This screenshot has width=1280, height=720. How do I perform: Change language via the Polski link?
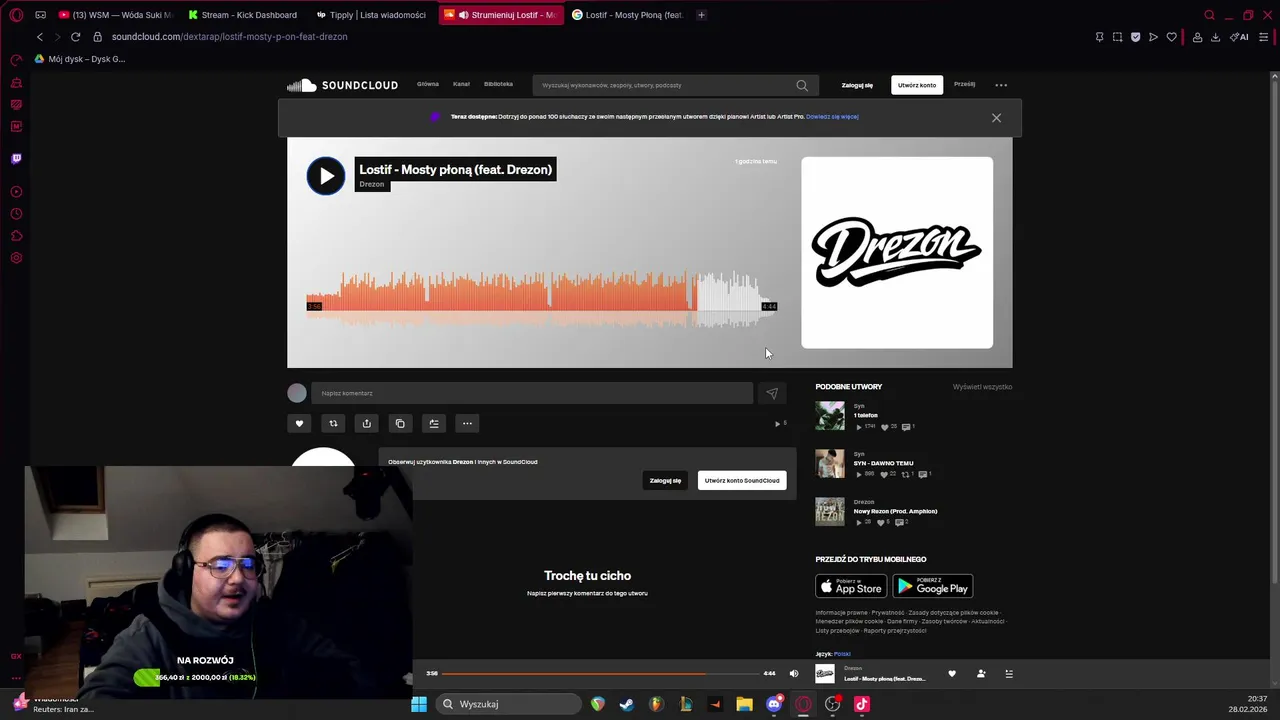(842, 654)
